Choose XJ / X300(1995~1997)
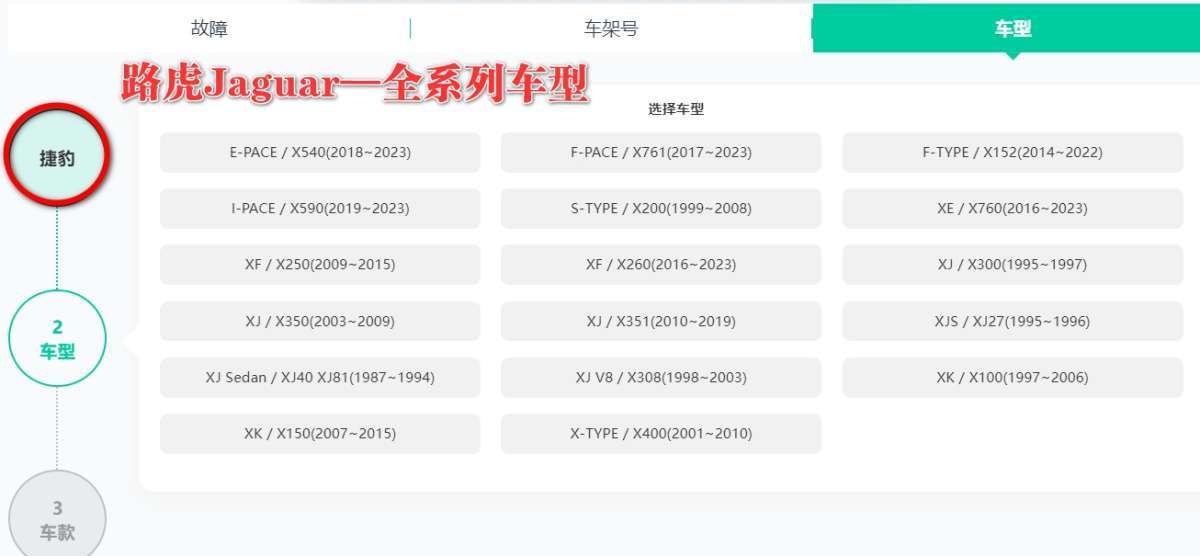Screen dimensions: 1200x556 tap(1012, 265)
